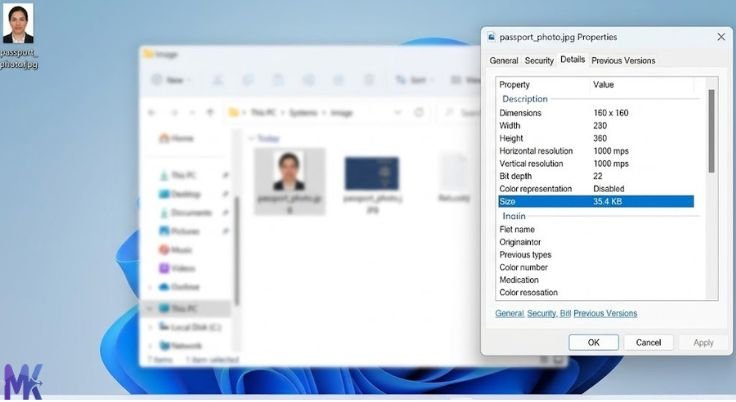Click the Copy icon in Explorer toolbar
Image resolution: width=736 pixels, height=402 pixels.
pos(248,80)
